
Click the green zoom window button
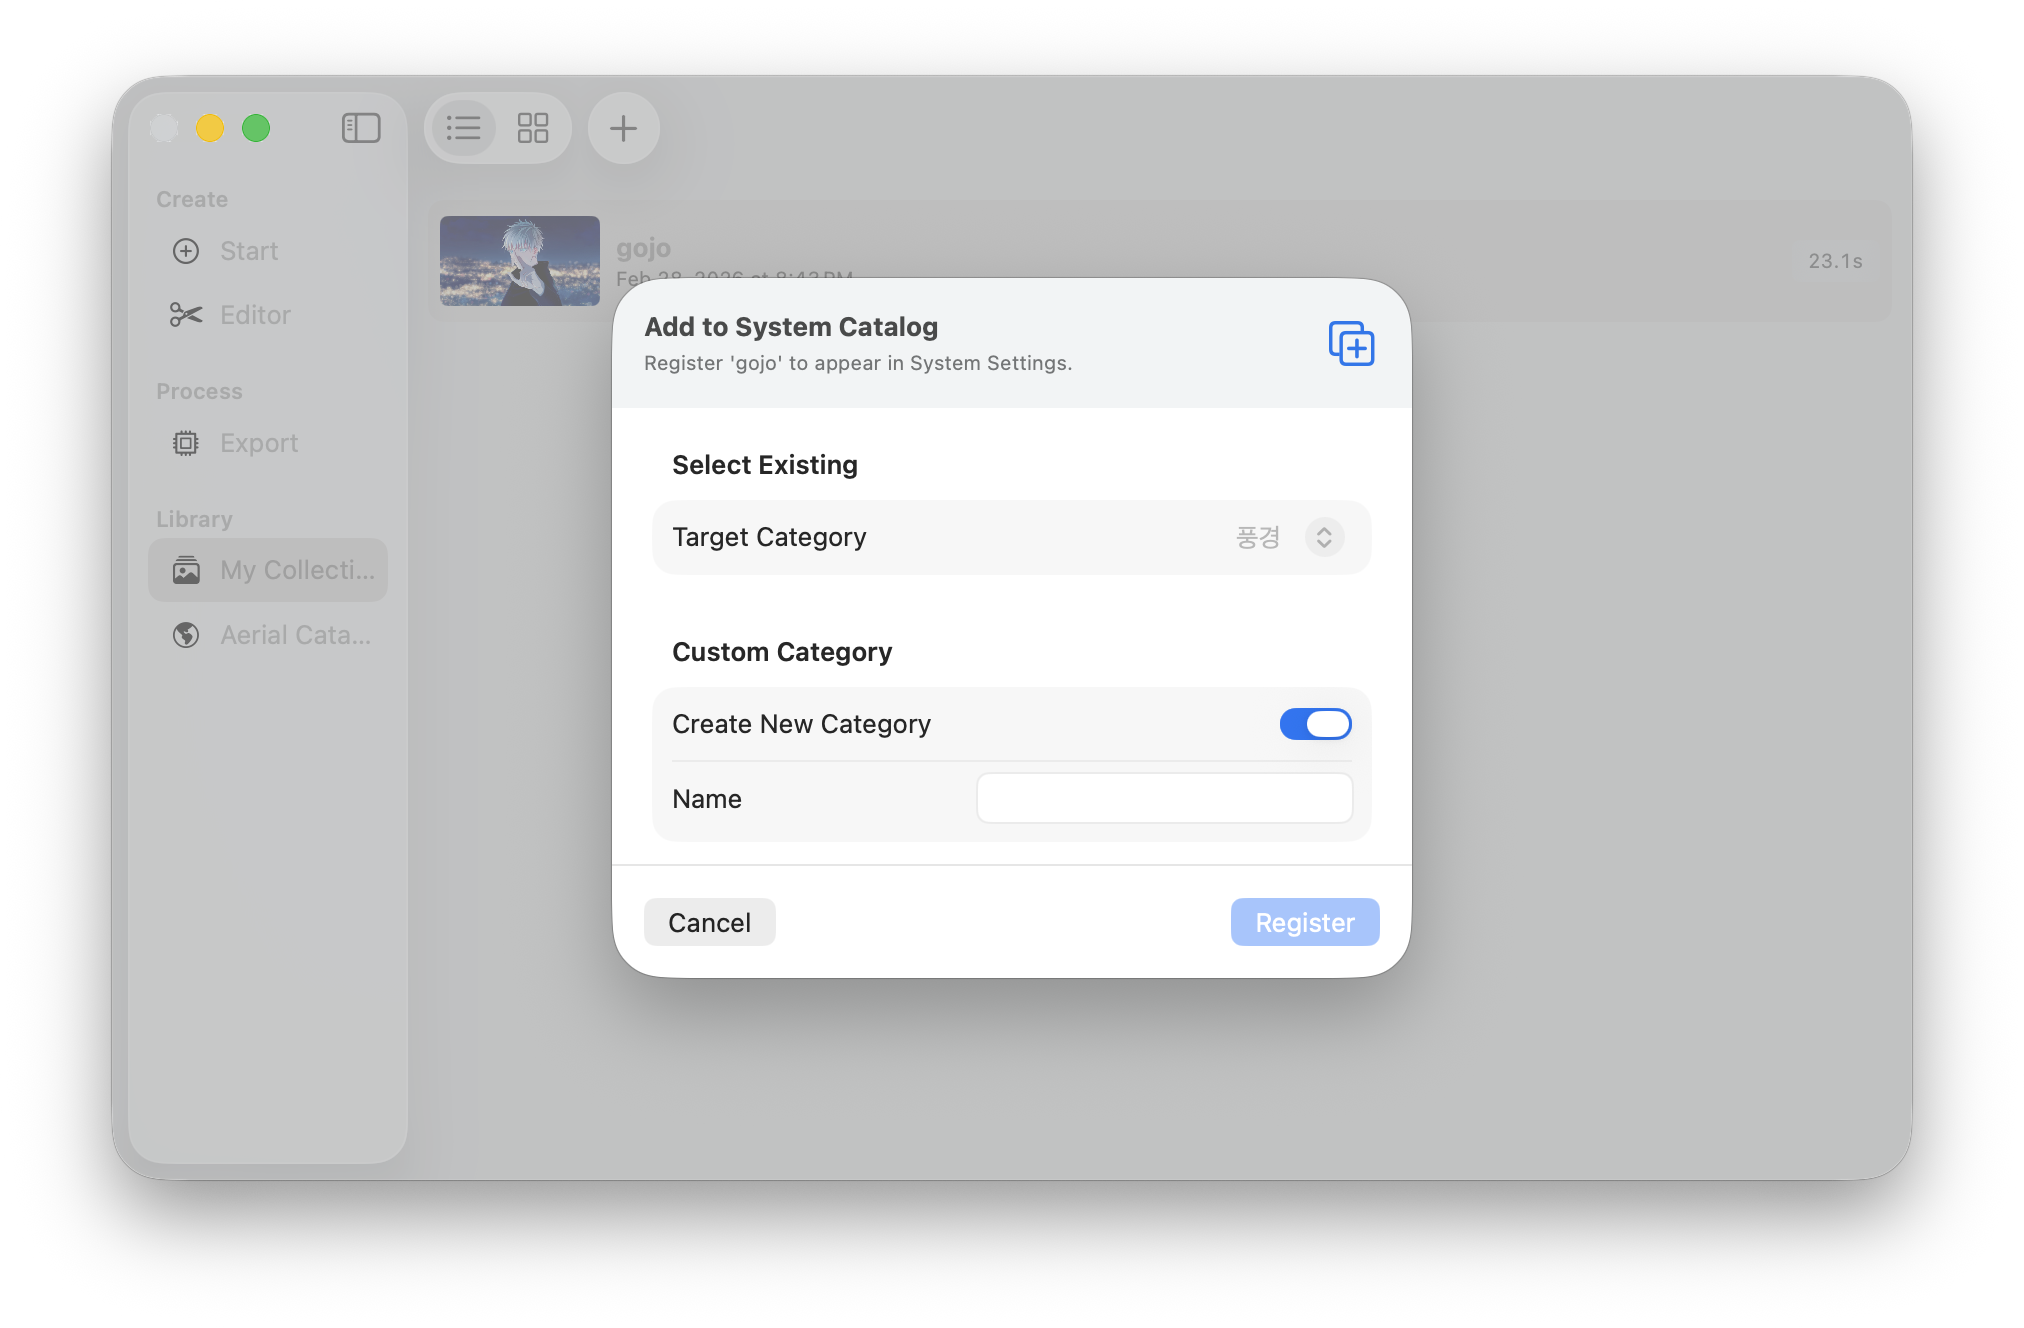(256, 128)
